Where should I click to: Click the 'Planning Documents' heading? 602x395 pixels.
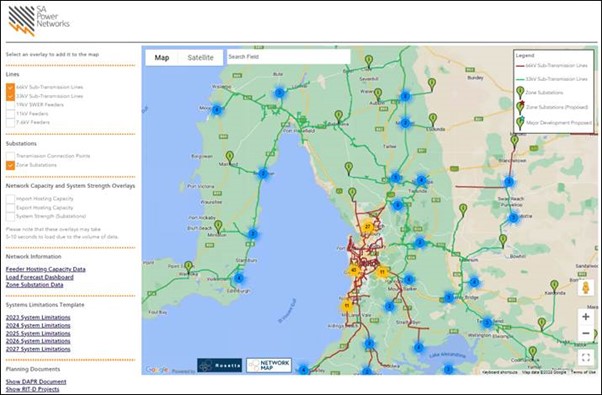pyautogui.click(x=33, y=369)
